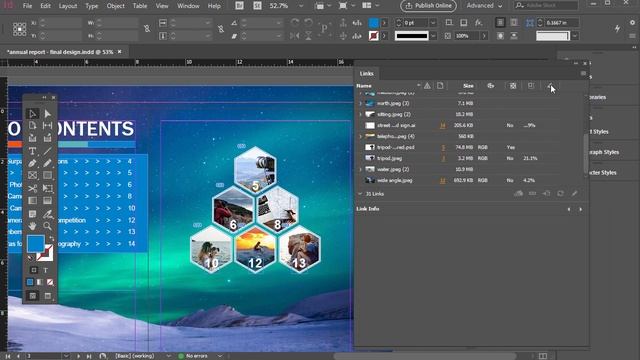
Task: Show next link in Link Info
Action: pyautogui.click(x=580, y=209)
